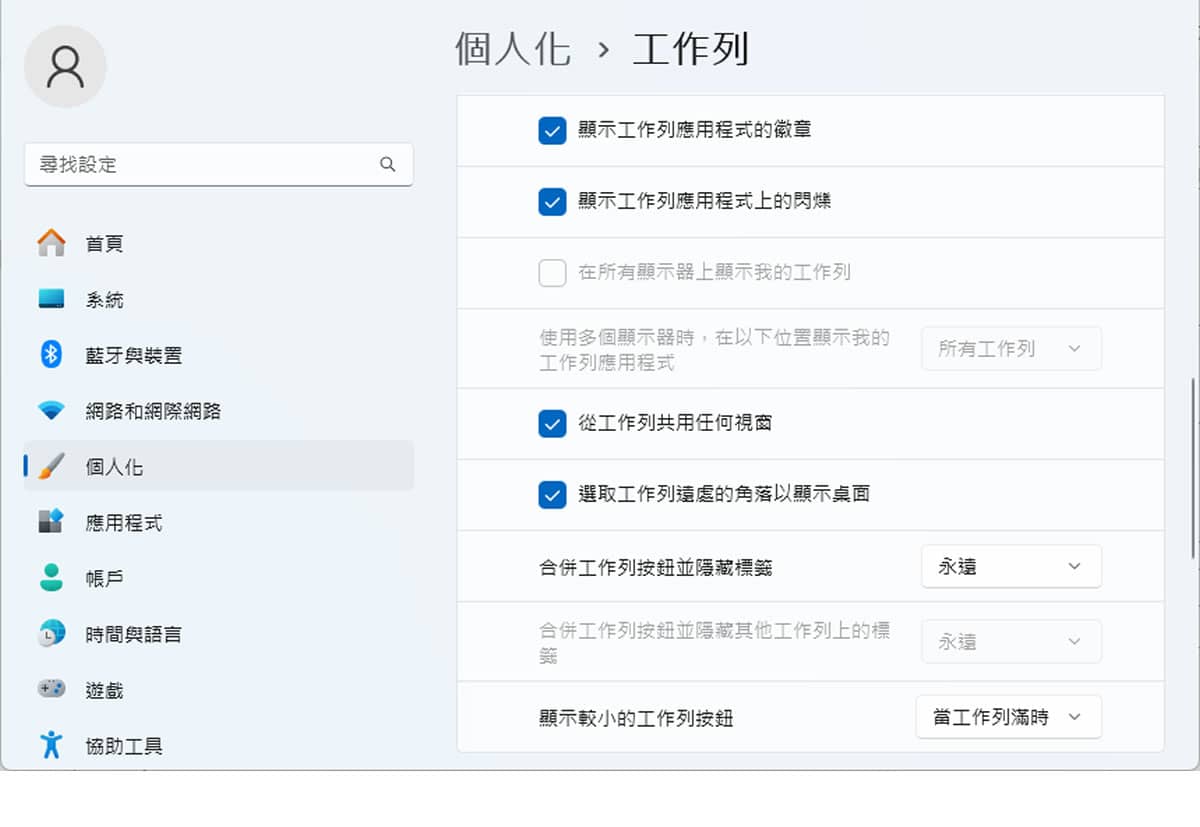Expand the 合併工作列按鈕並隱藏標籤 dropdown
The width and height of the screenshot is (1200, 827).
(x=1010, y=567)
